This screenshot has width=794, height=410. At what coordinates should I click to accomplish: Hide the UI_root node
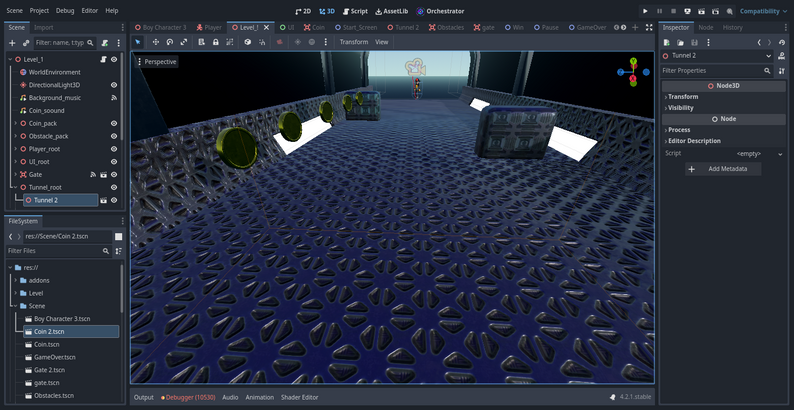(x=114, y=162)
